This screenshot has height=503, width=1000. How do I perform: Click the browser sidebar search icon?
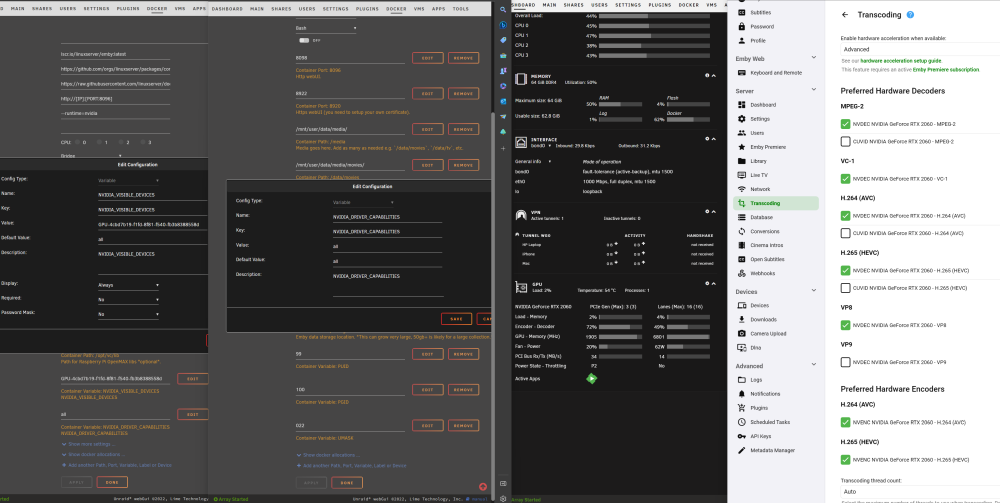503,10
